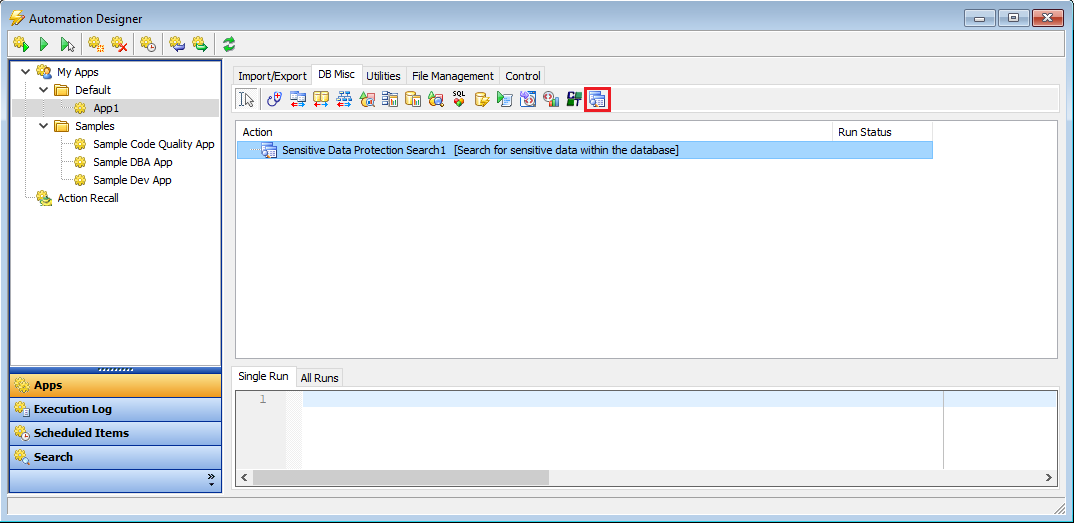Open the Apps navigation pane
Screen dimensions: 1074x523
[x=116, y=385]
